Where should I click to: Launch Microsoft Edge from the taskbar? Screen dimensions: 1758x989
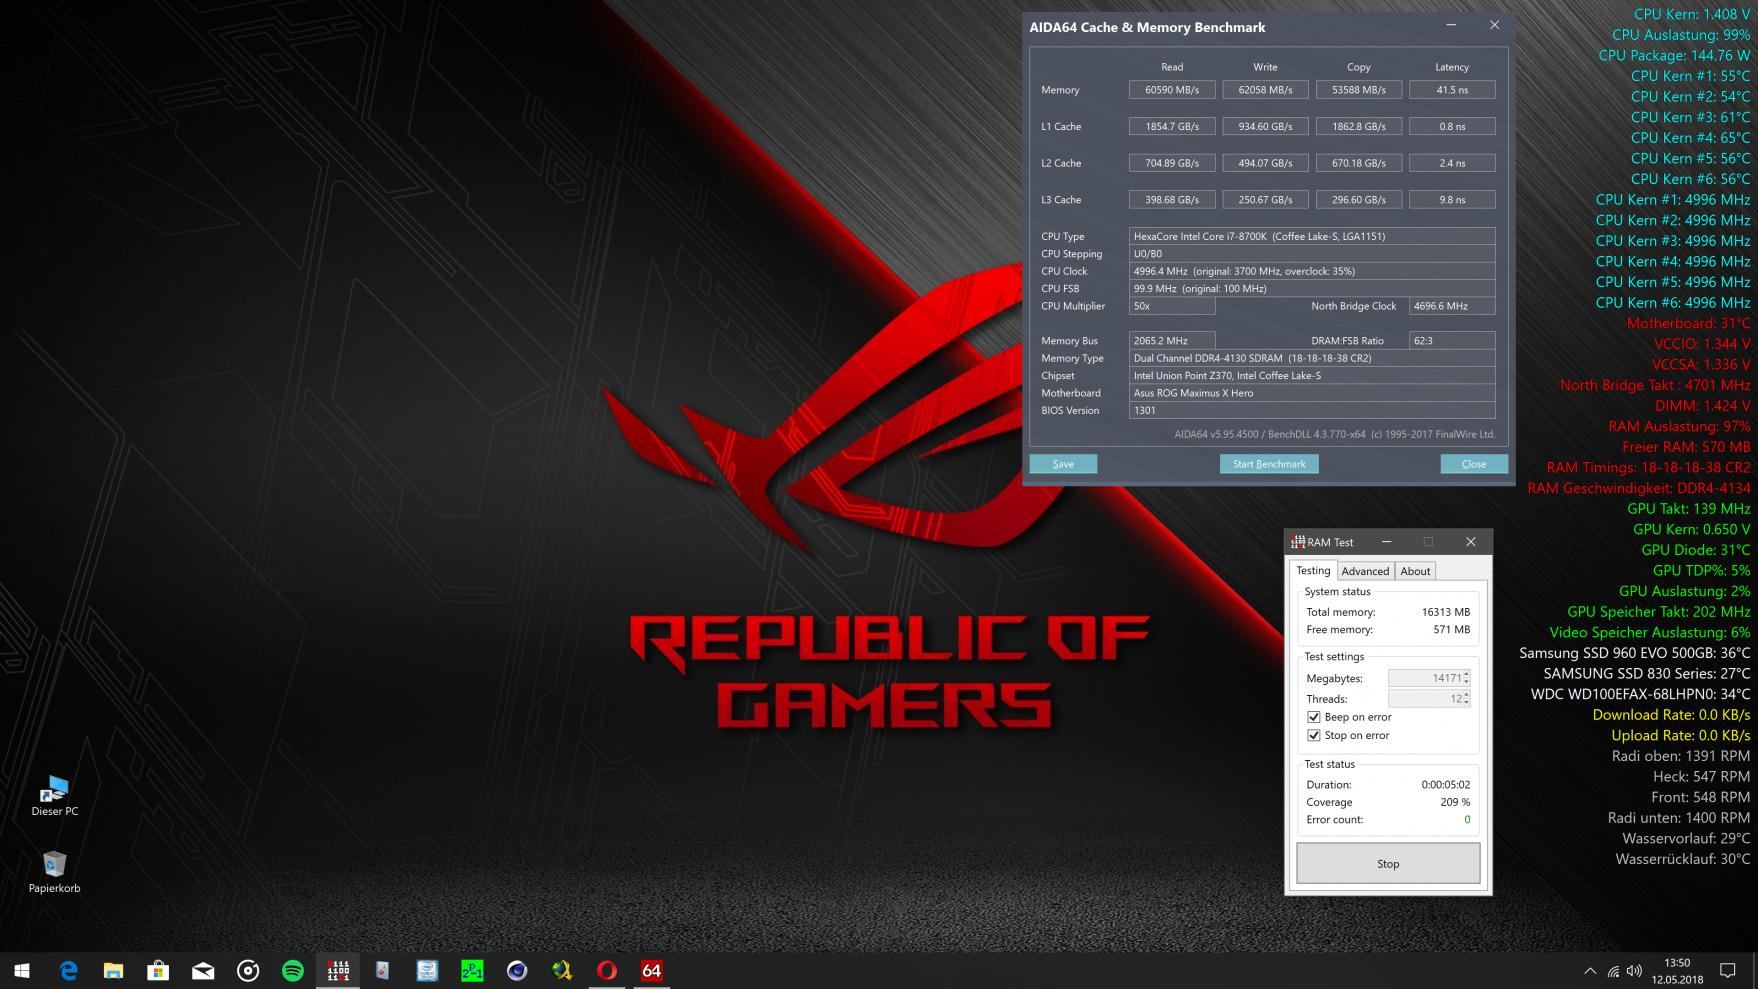pos(68,970)
